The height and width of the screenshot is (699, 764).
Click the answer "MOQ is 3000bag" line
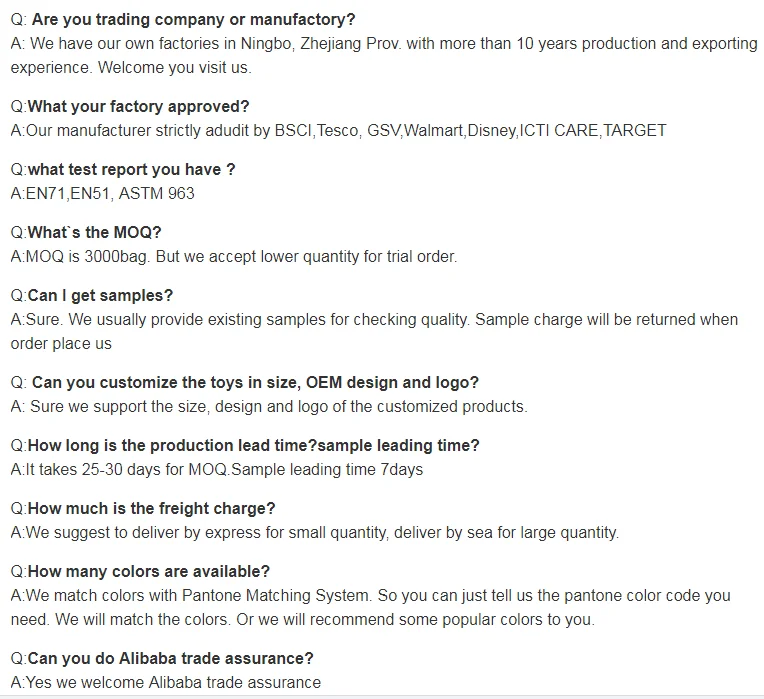click(x=233, y=257)
